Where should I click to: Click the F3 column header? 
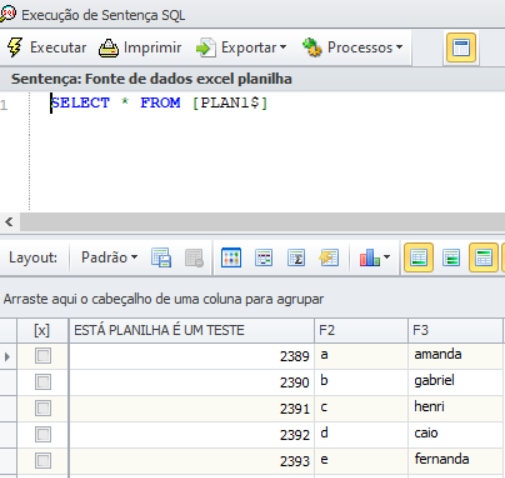pyautogui.click(x=455, y=331)
